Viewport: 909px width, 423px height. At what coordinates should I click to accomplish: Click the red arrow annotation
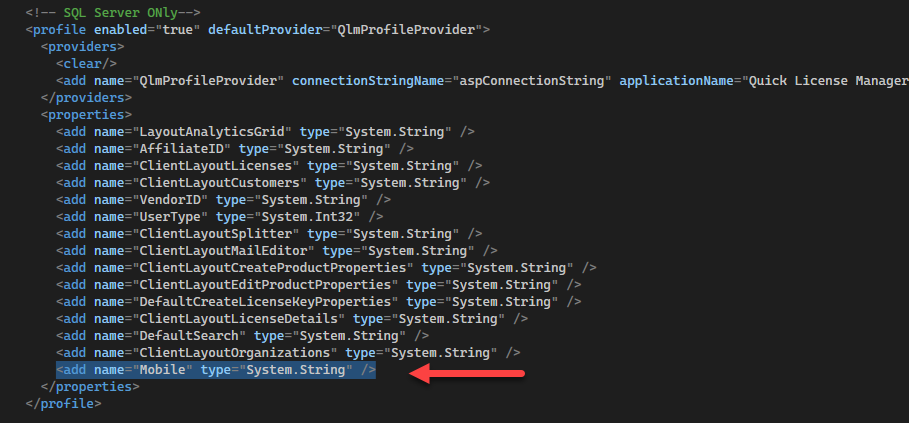pos(467,374)
